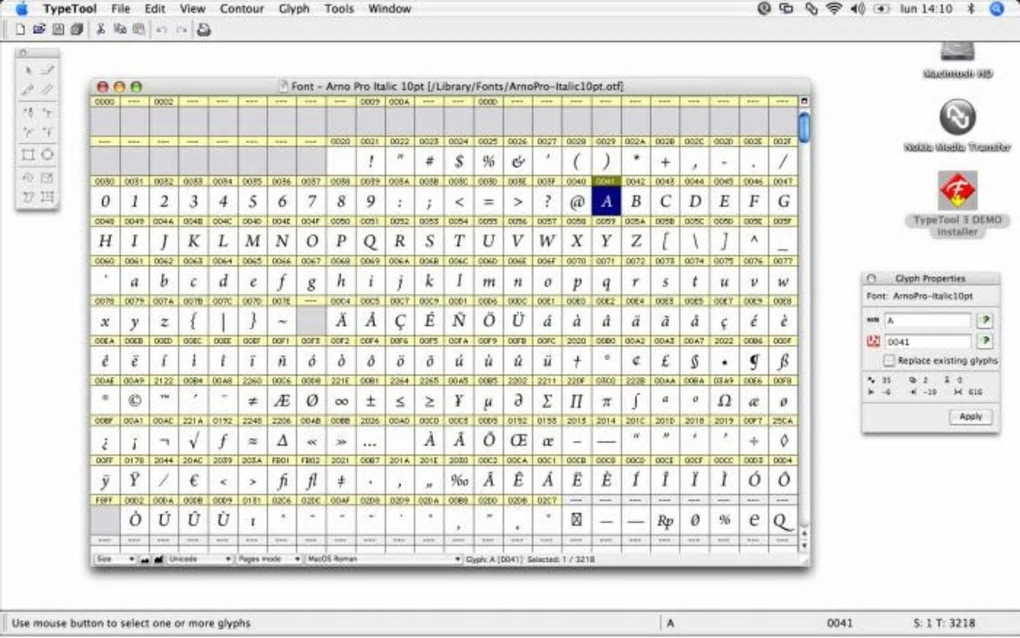Click the Paste toolbar icon
Viewport: 1020px width, 638px height.
click(139, 29)
